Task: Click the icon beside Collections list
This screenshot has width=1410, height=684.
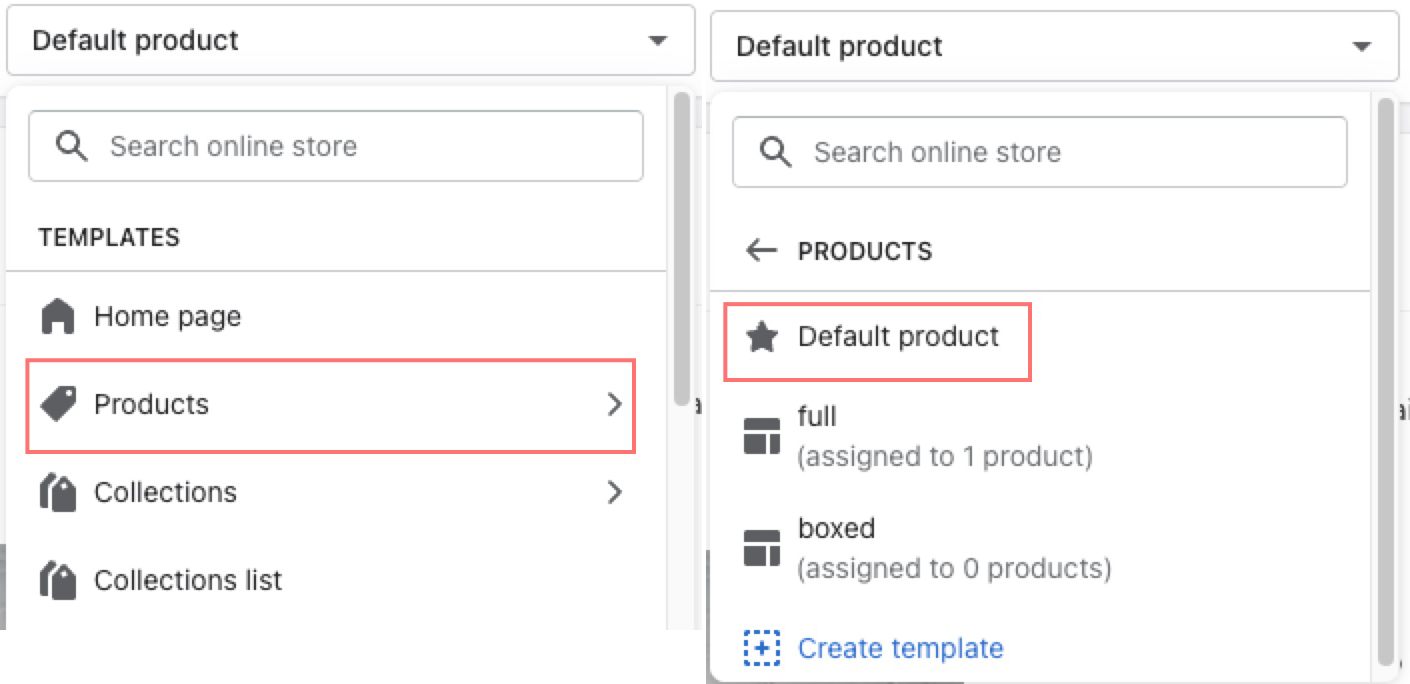Action: [58, 581]
